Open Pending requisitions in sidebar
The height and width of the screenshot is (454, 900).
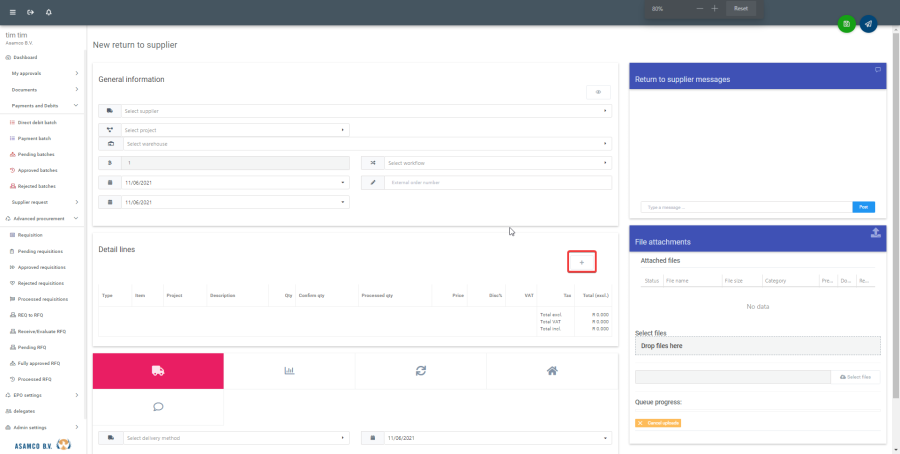coord(40,251)
